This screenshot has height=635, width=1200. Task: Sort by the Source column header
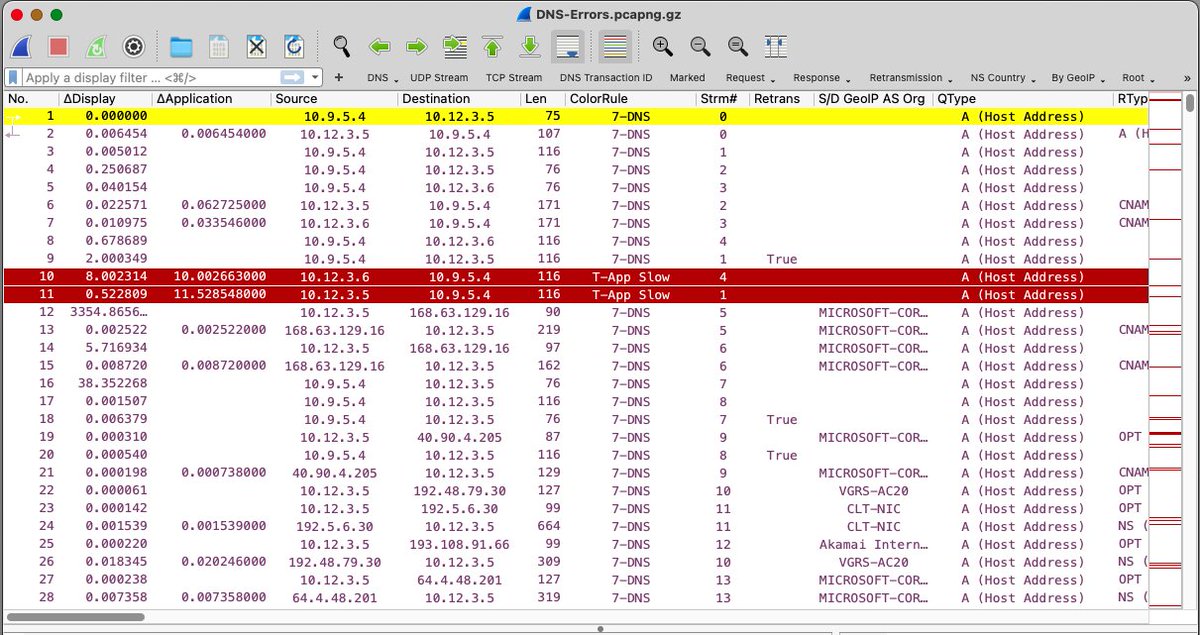334,99
